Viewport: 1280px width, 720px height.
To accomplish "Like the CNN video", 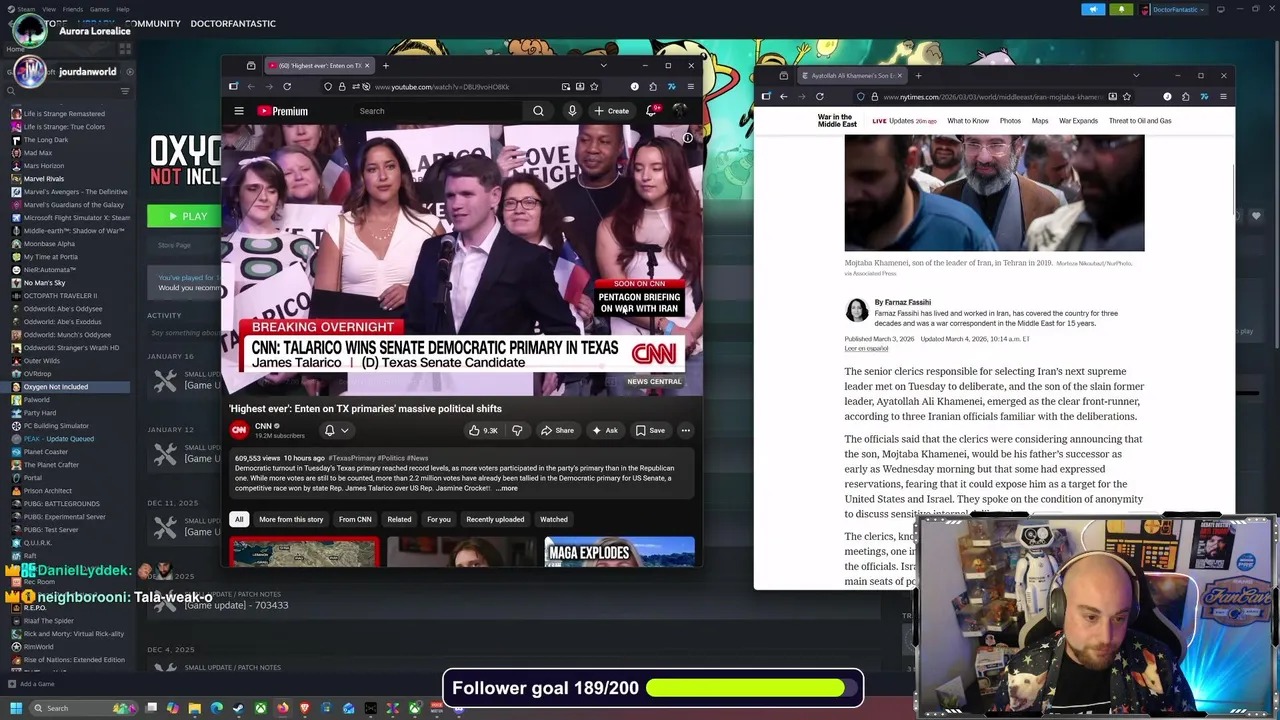I will coord(483,431).
